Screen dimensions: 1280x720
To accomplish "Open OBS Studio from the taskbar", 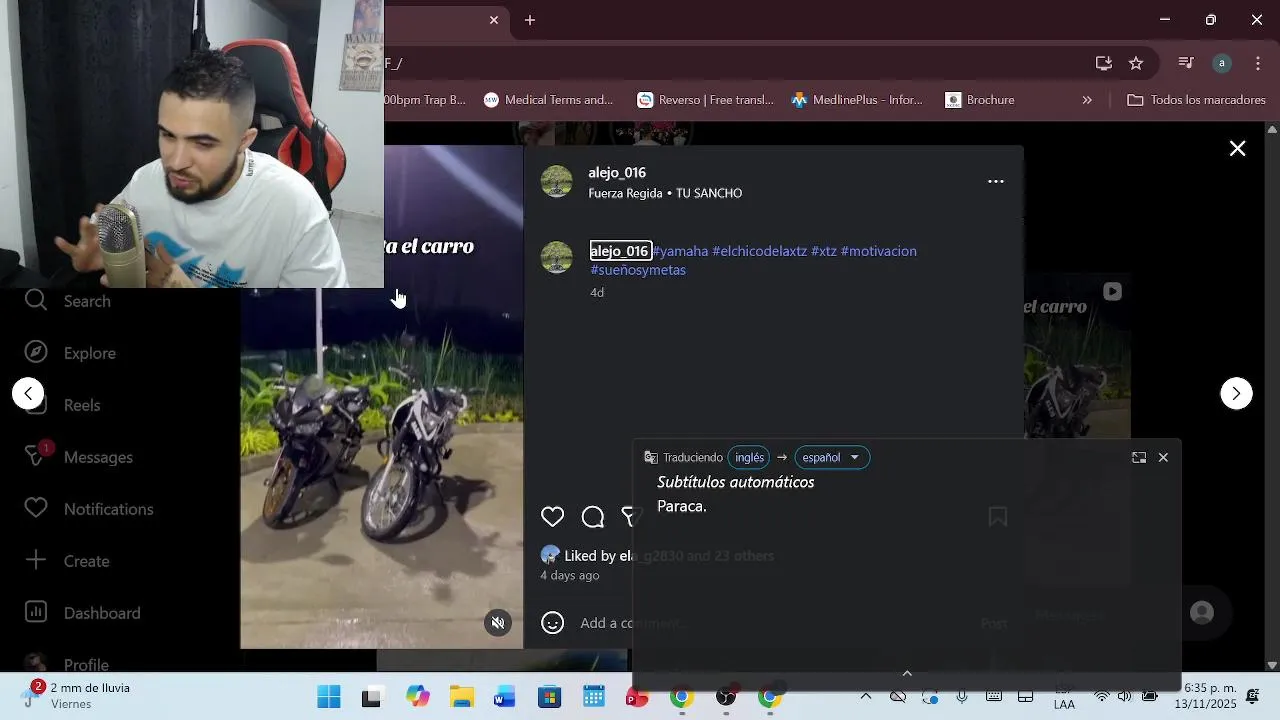I will (726, 697).
